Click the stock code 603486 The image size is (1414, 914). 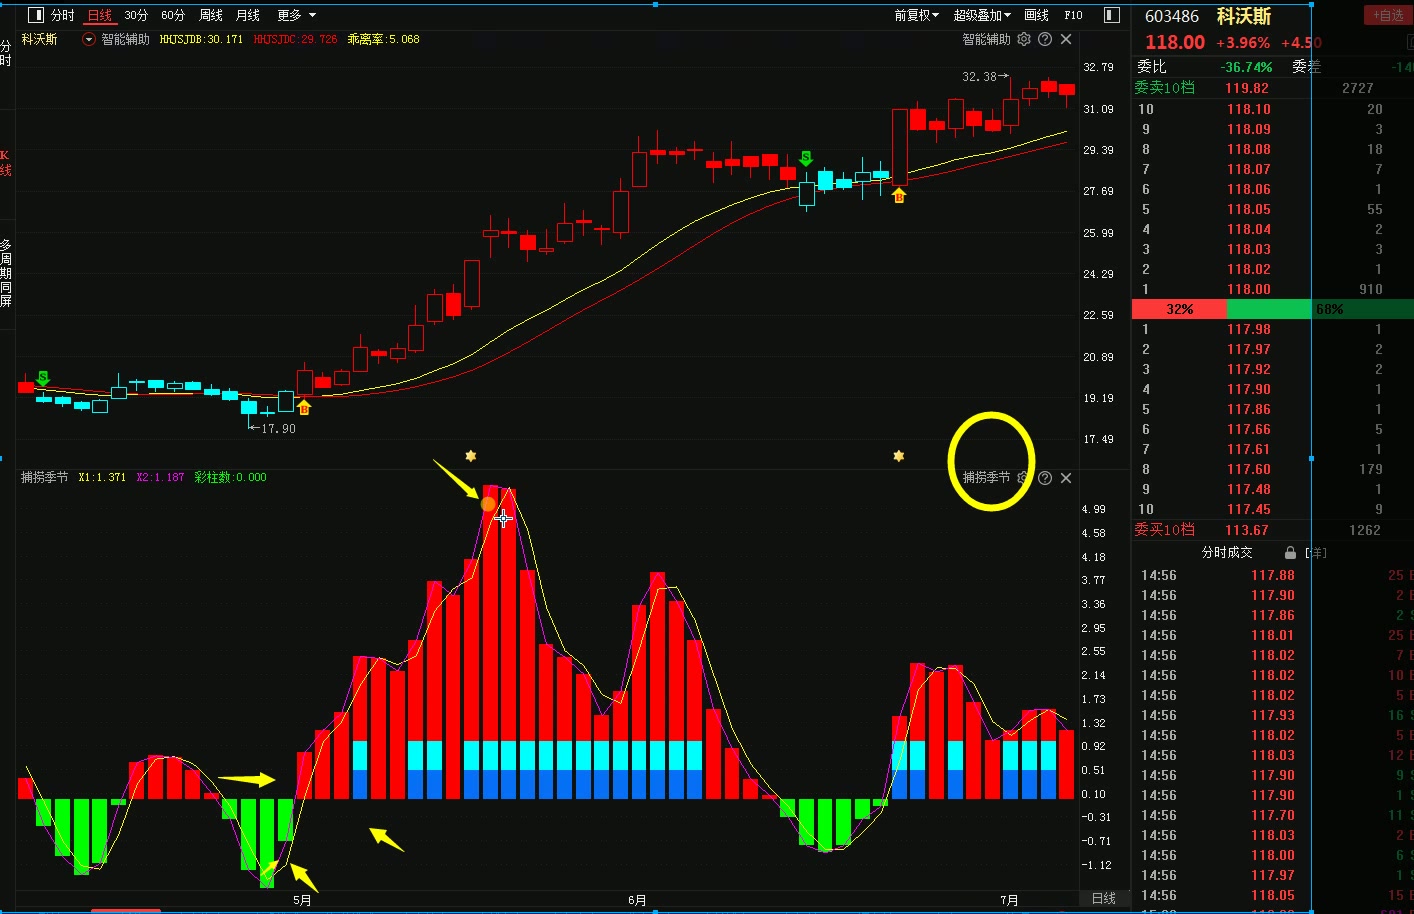[1172, 16]
